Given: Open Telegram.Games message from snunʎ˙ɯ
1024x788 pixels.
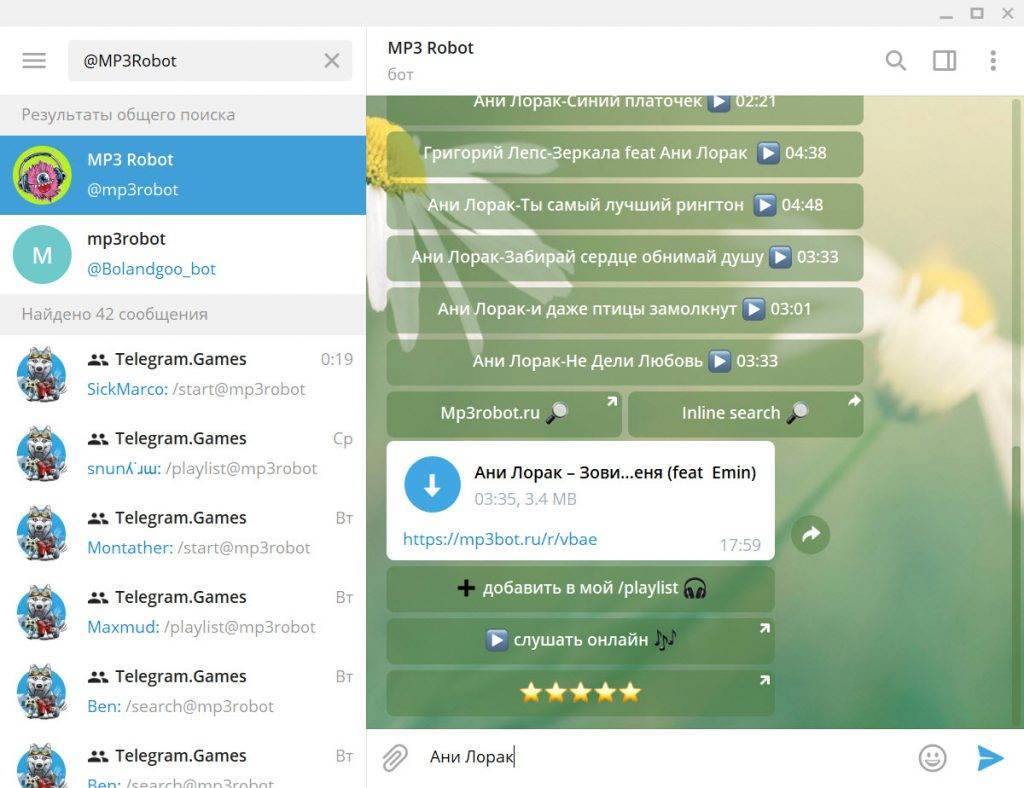Looking at the screenshot, I should [x=183, y=453].
